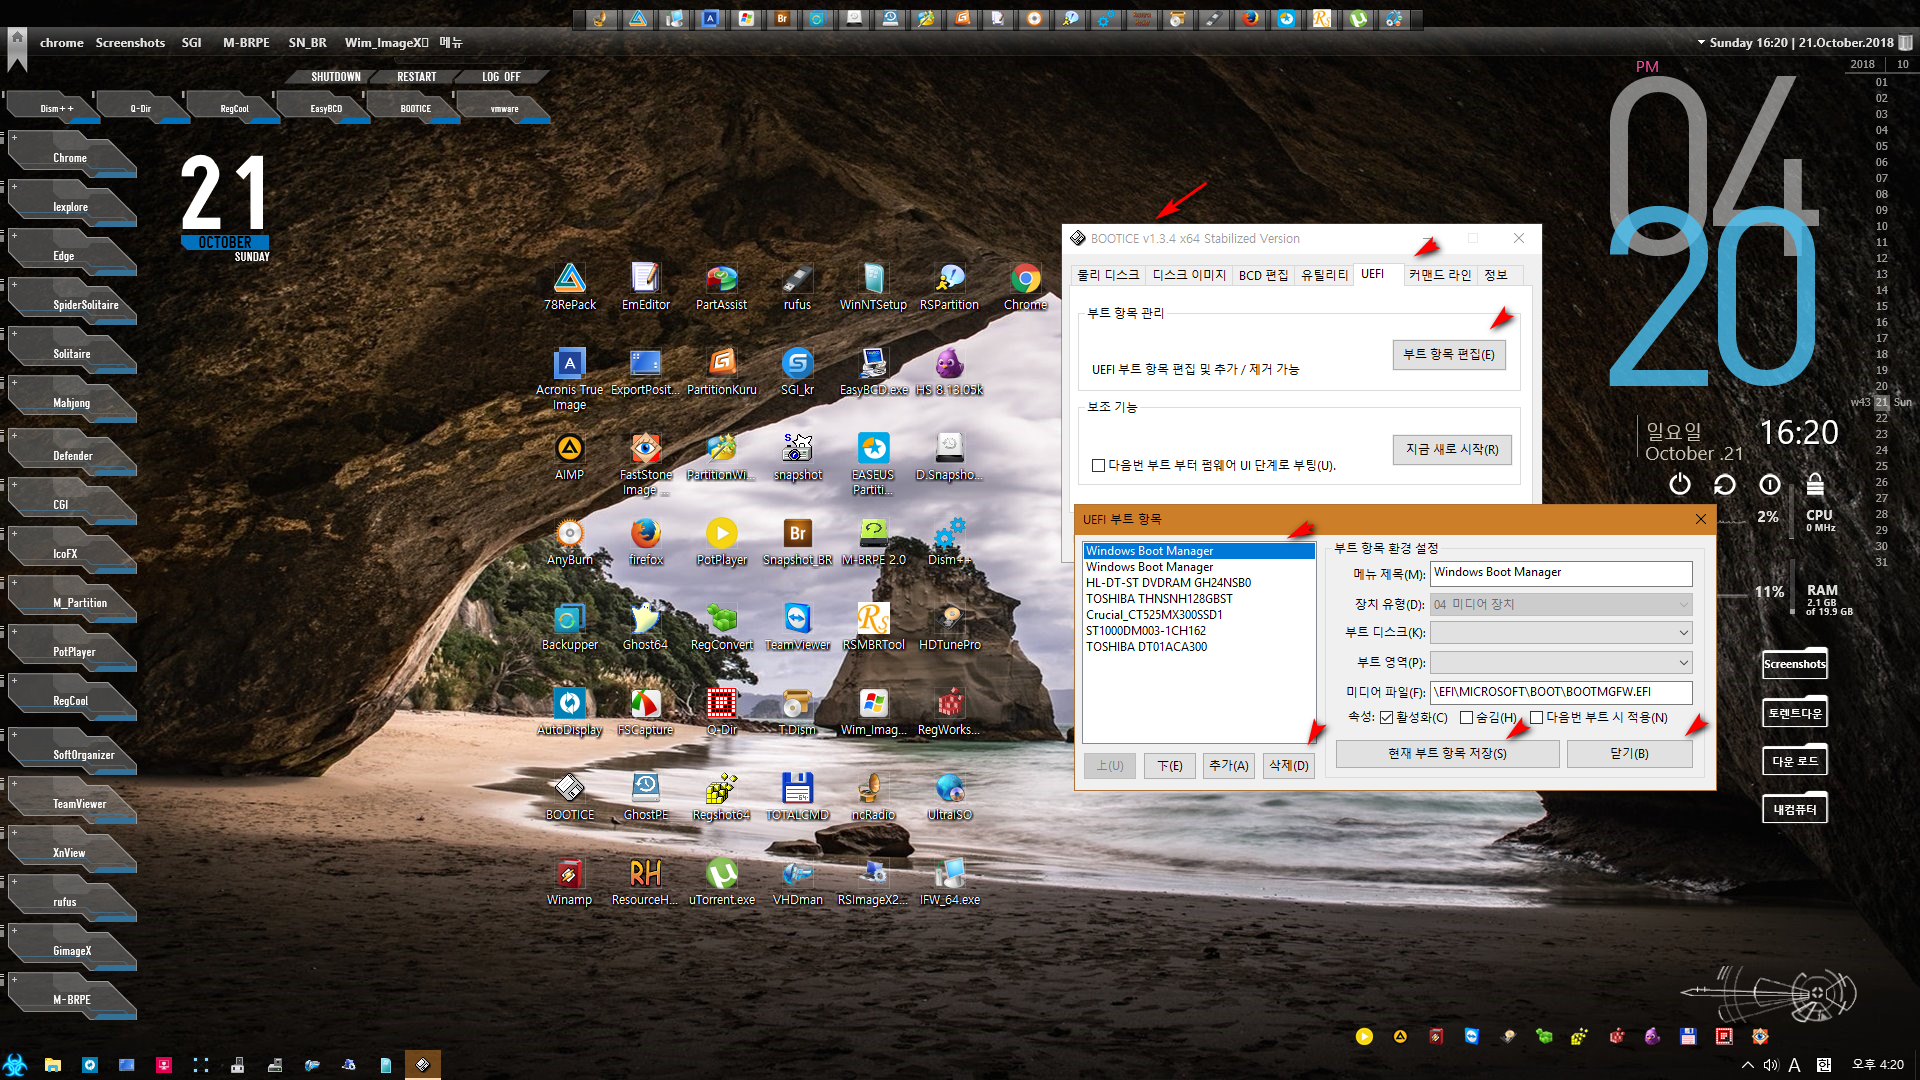
Task: Open the date dropdown arrow in top bar
Action: [1701, 42]
